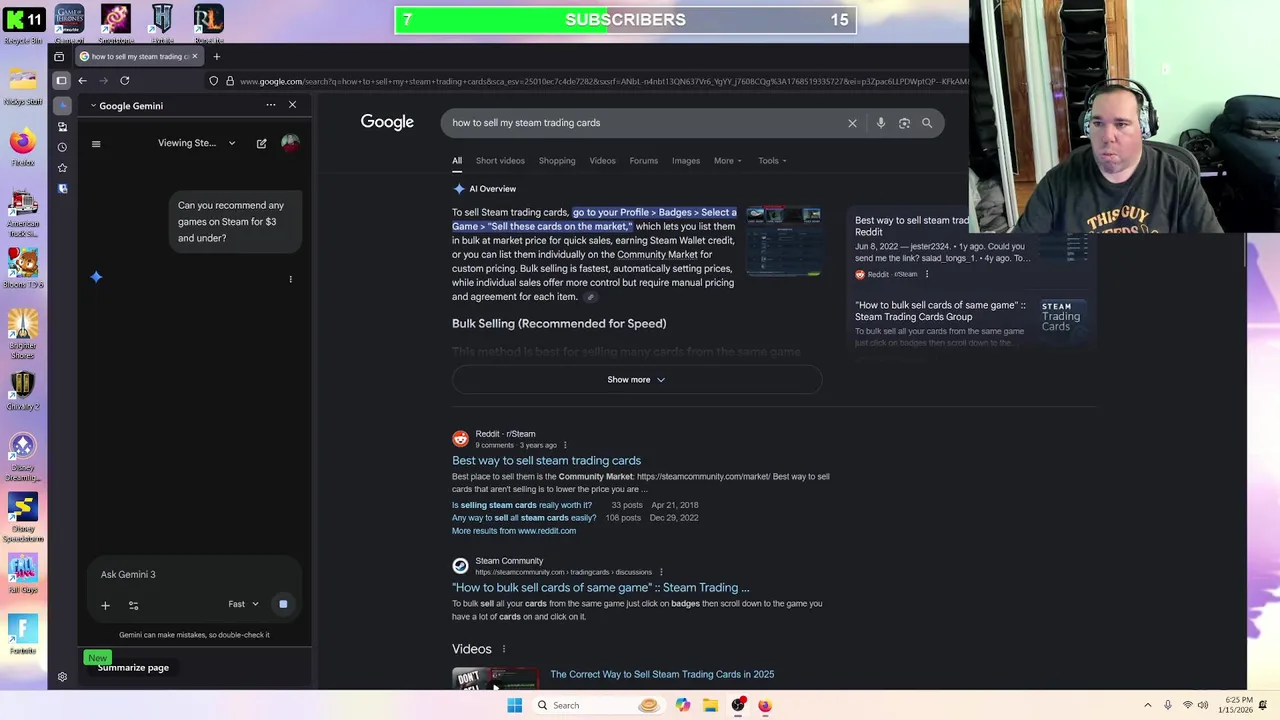Image resolution: width=1280 pixels, height=720 pixels.
Task: Click the tracking protection shield icon
Action: 213,81
